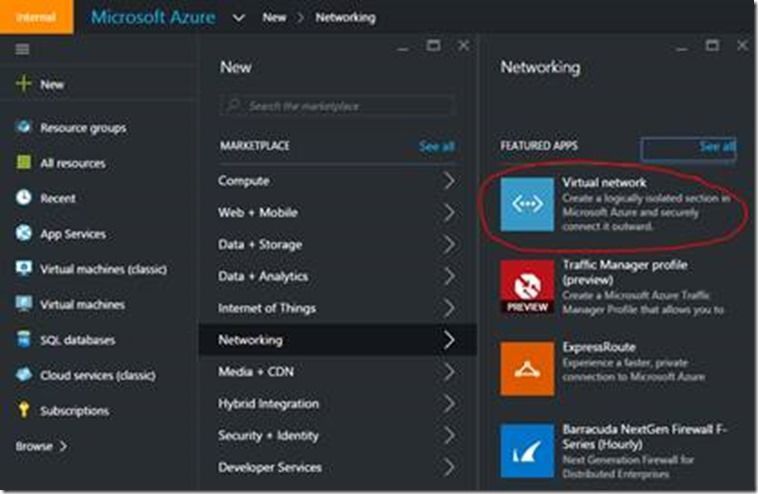Click the Virtual machines (classic) monitor icon

23,268
